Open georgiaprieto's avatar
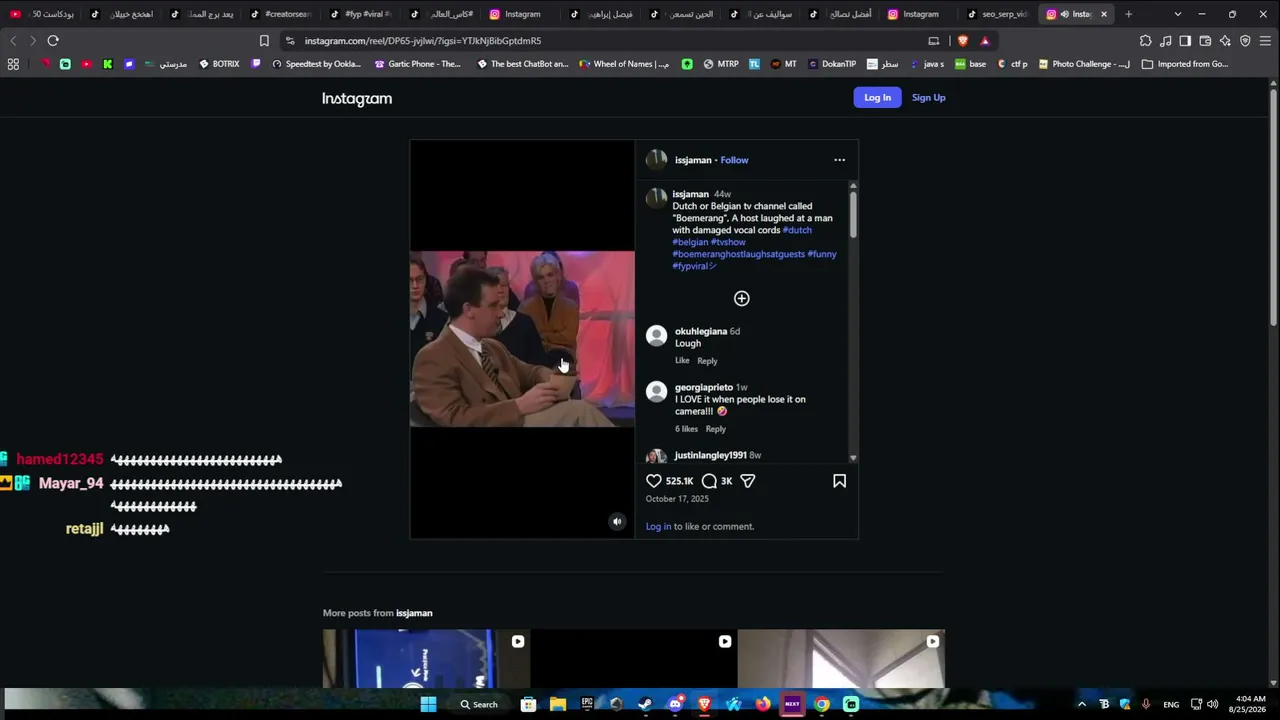The image size is (1280, 720). tap(656, 392)
